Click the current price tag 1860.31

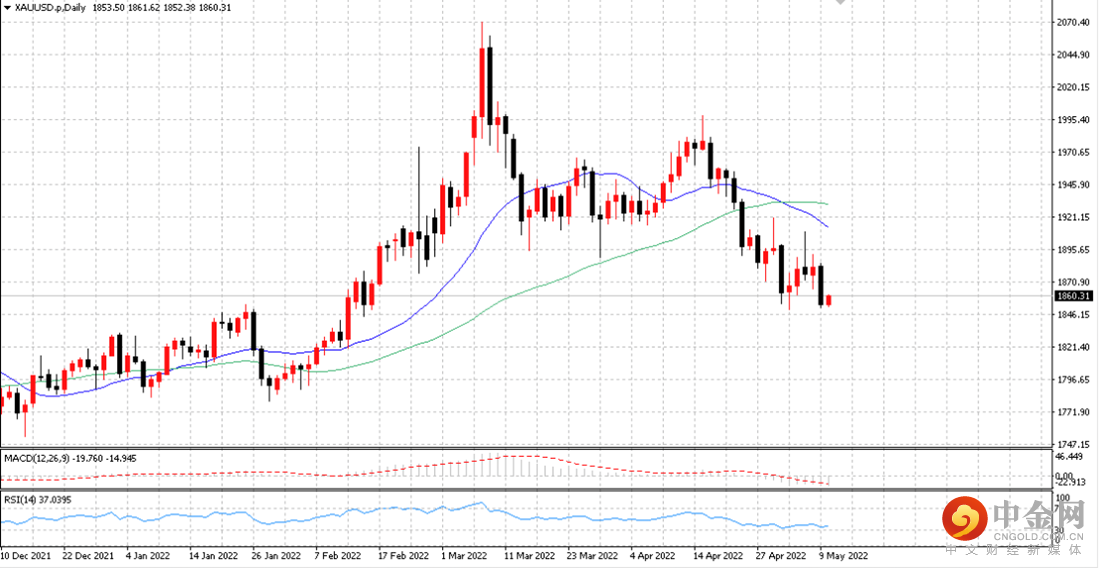pos(1074,296)
